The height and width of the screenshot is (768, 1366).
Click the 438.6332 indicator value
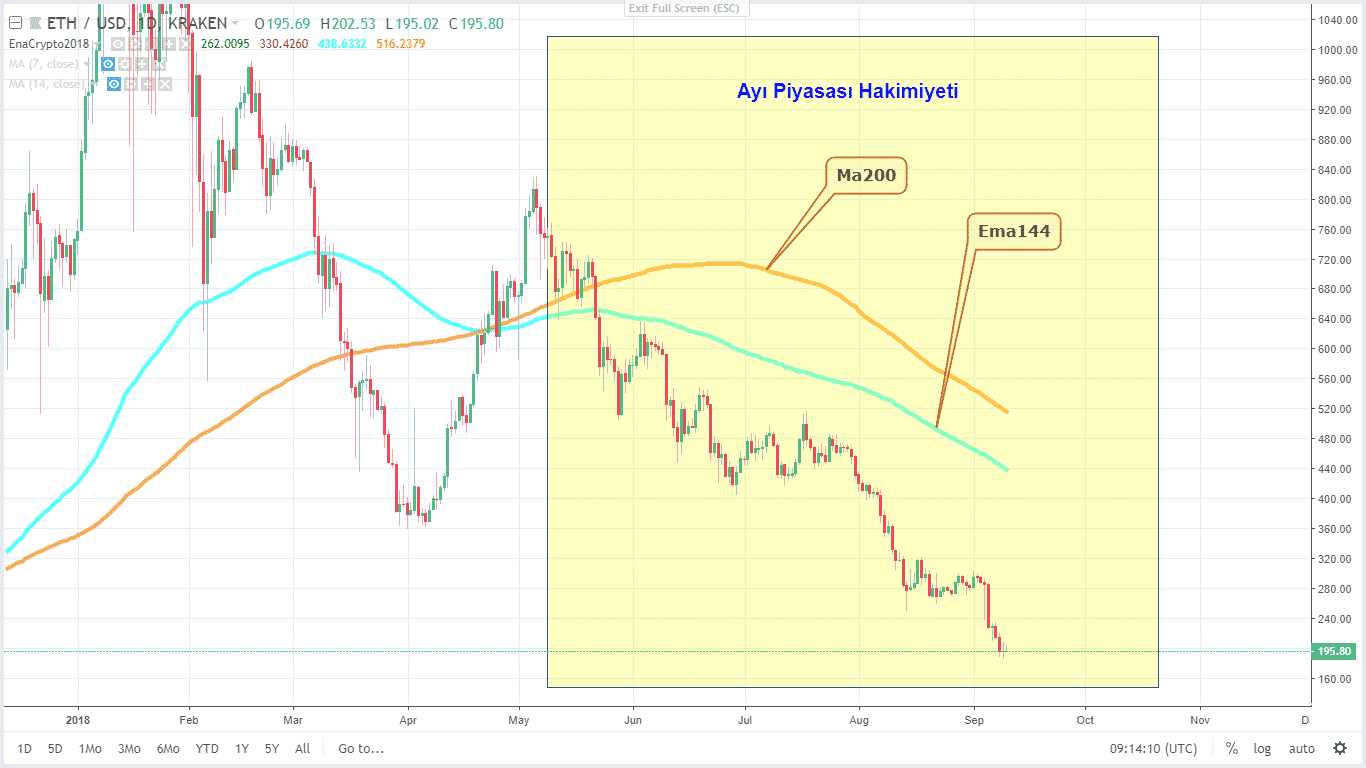click(x=342, y=44)
